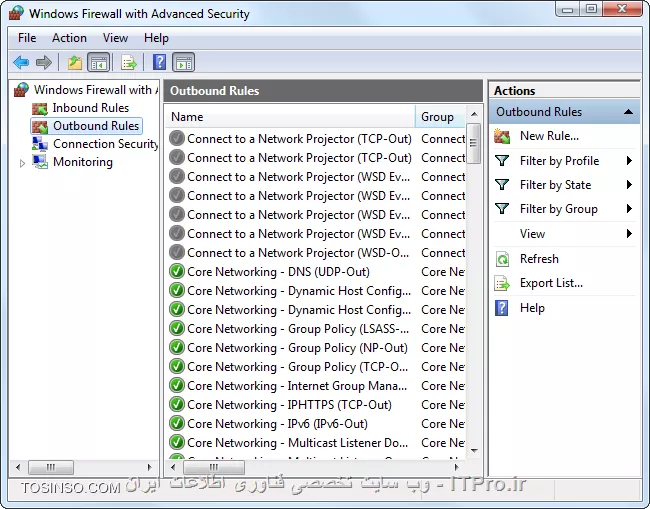The image size is (650, 509).
Task: Open the Help menu in menu bar
Action: tap(156, 38)
